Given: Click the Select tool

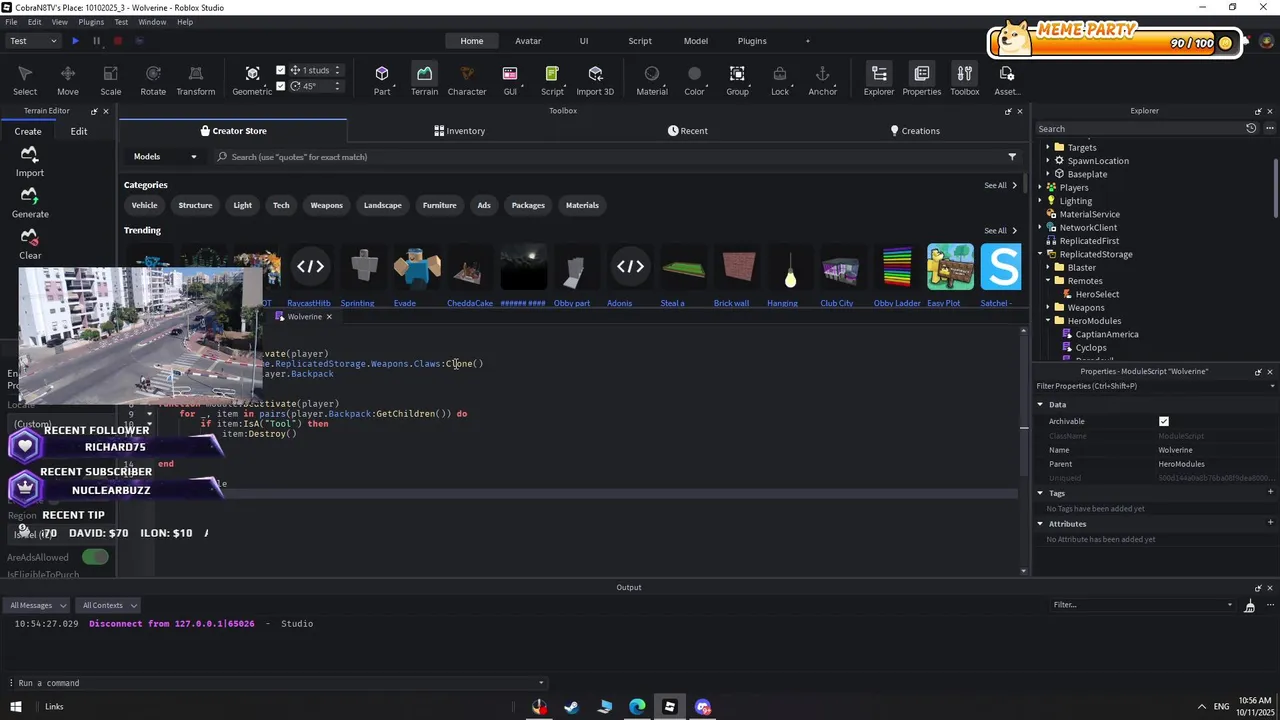Looking at the screenshot, I should pyautogui.click(x=25, y=80).
